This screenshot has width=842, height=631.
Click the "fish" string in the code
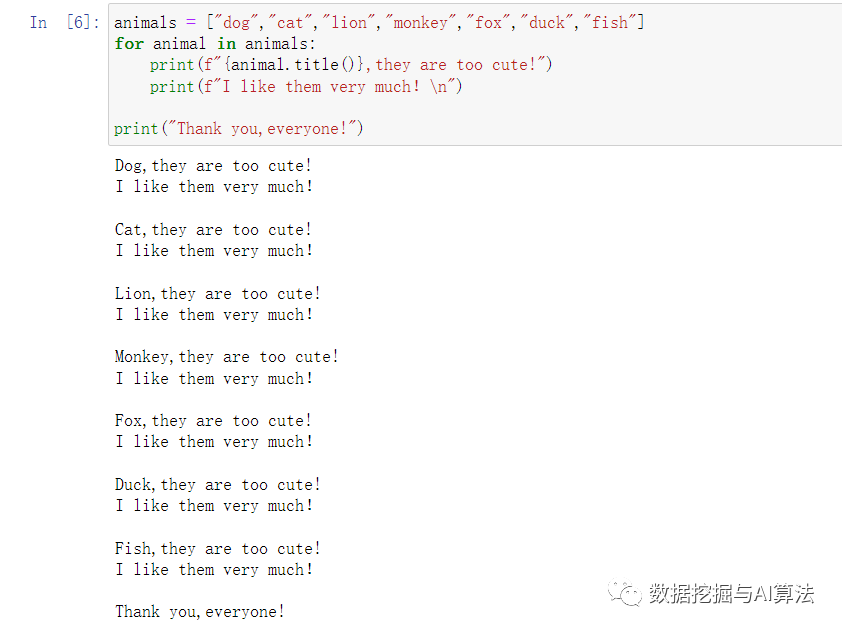pyautogui.click(x=609, y=22)
